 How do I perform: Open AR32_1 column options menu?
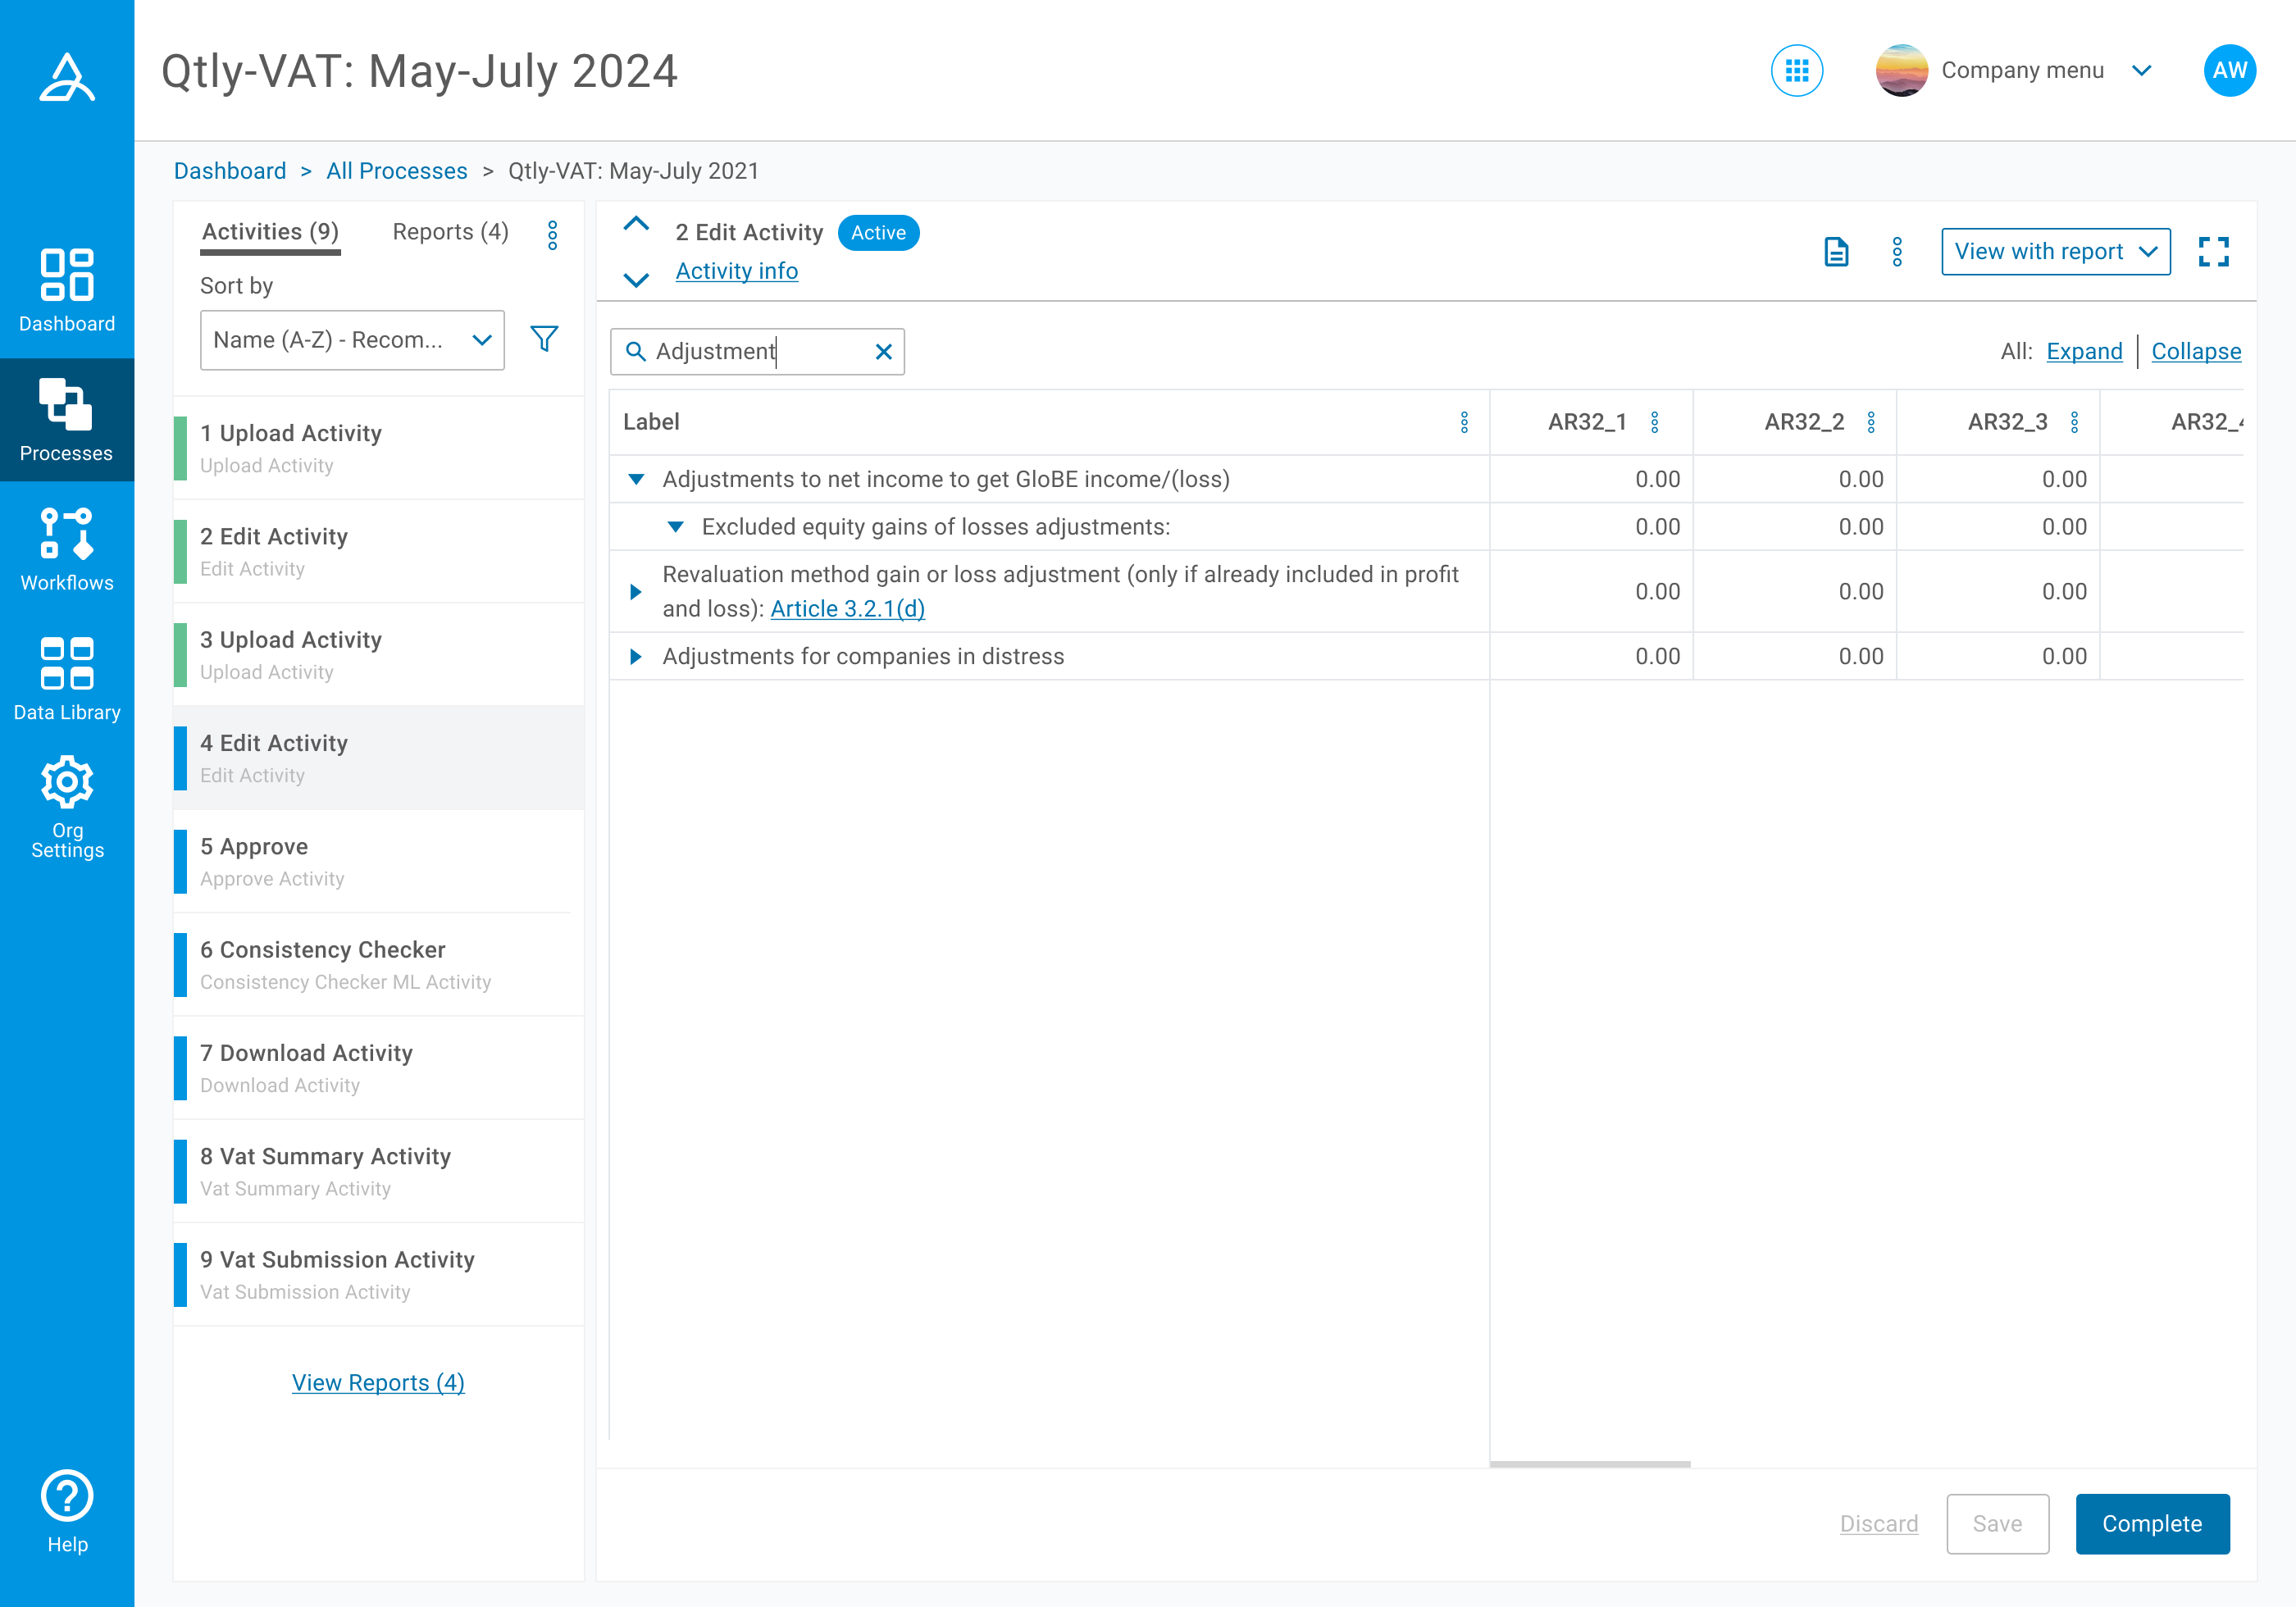click(x=1655, y=422)
